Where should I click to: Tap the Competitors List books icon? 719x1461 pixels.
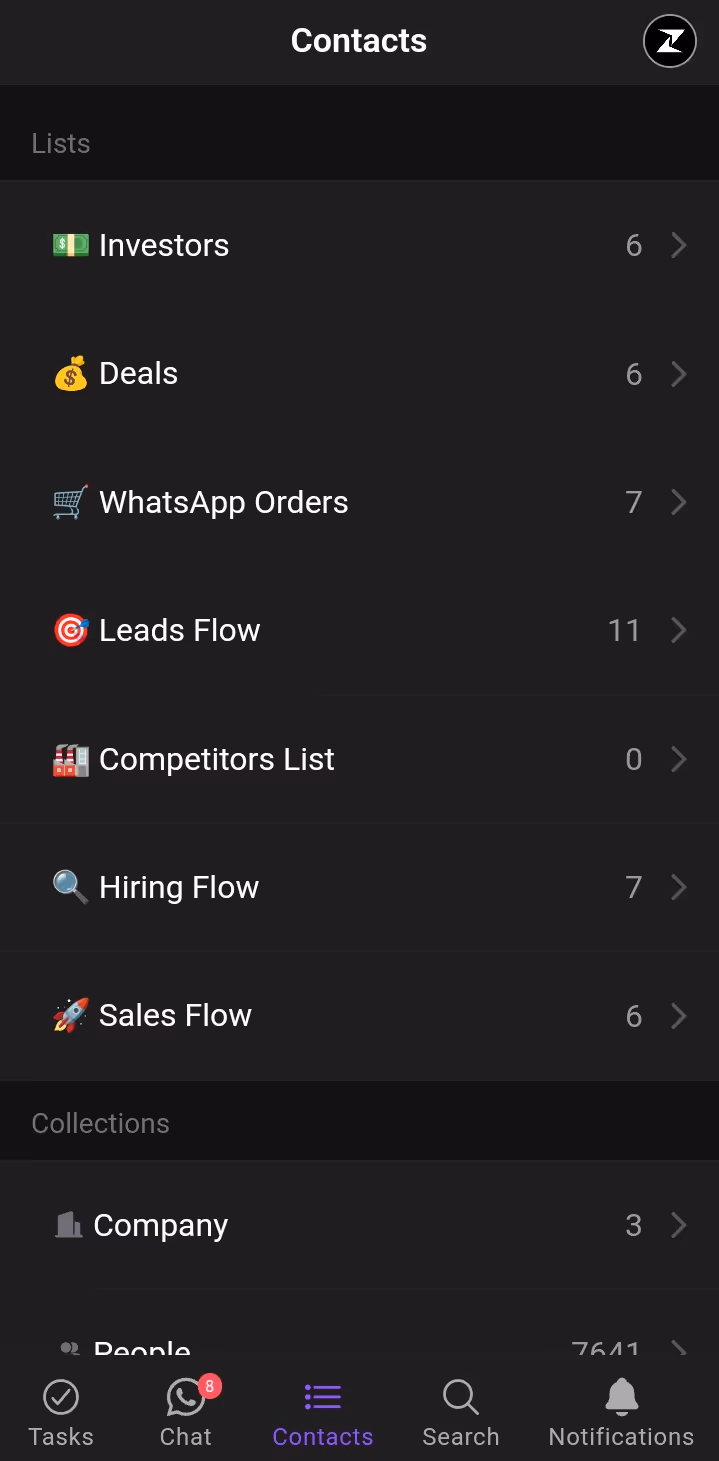pos(68,758)
